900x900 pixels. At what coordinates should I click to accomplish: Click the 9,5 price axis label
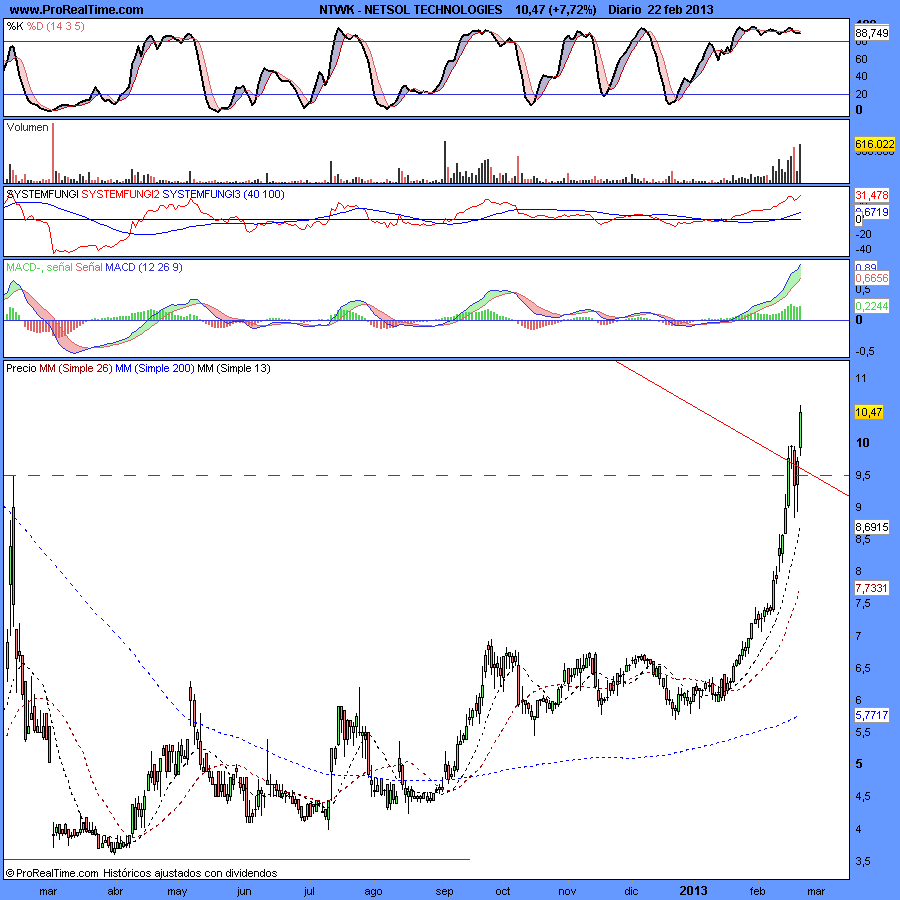[863, 475]
